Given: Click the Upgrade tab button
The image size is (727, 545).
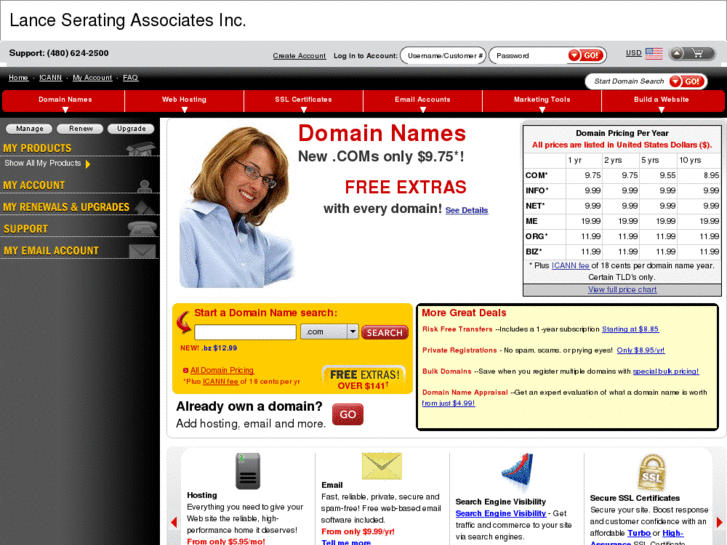Looking at the screenshot, I should (131, 128).
